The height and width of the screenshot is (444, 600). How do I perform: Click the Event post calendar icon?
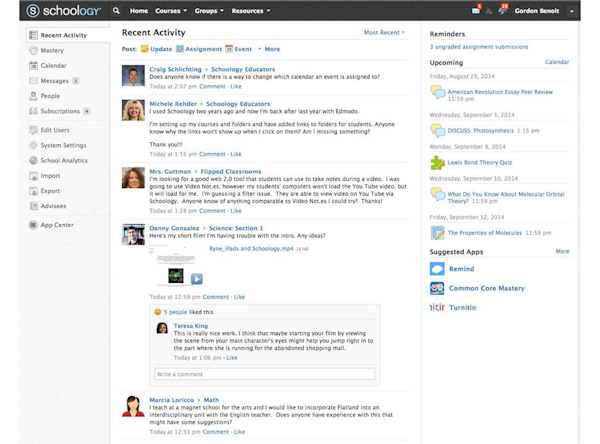229,49
